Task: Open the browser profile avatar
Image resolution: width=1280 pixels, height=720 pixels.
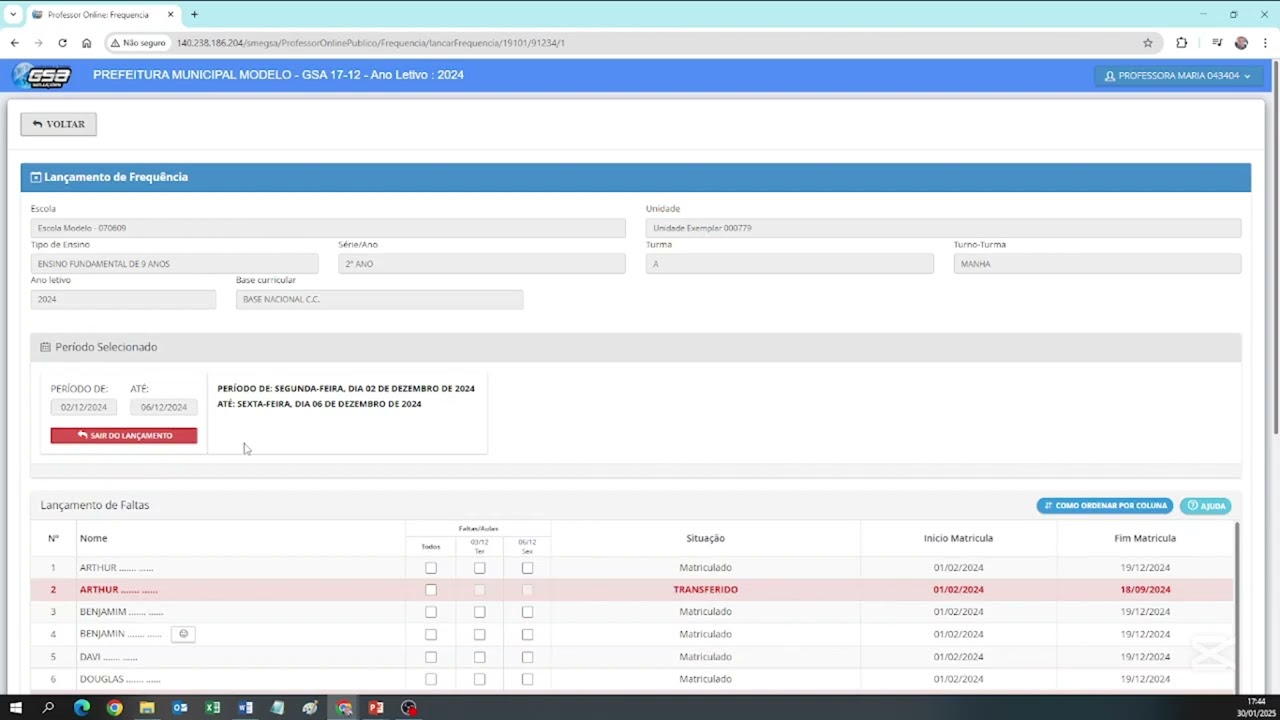Action: (x=1241, y=43)
